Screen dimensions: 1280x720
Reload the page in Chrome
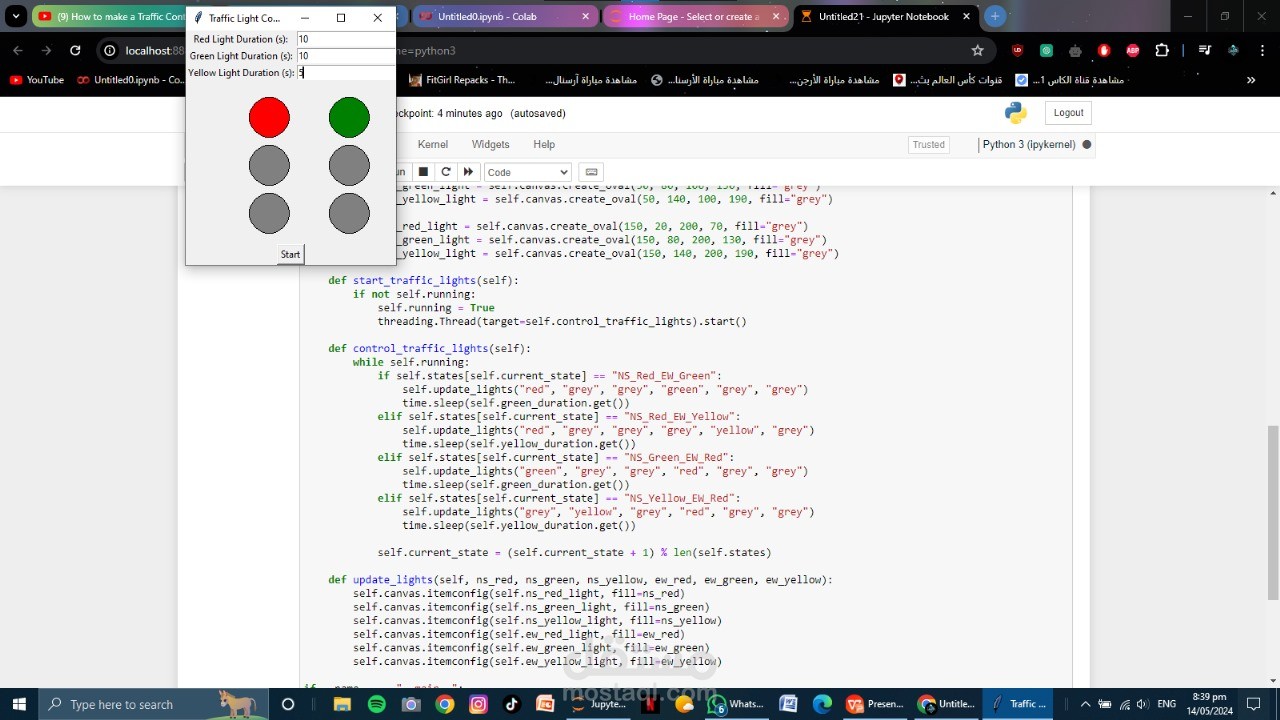coord(75,50)
